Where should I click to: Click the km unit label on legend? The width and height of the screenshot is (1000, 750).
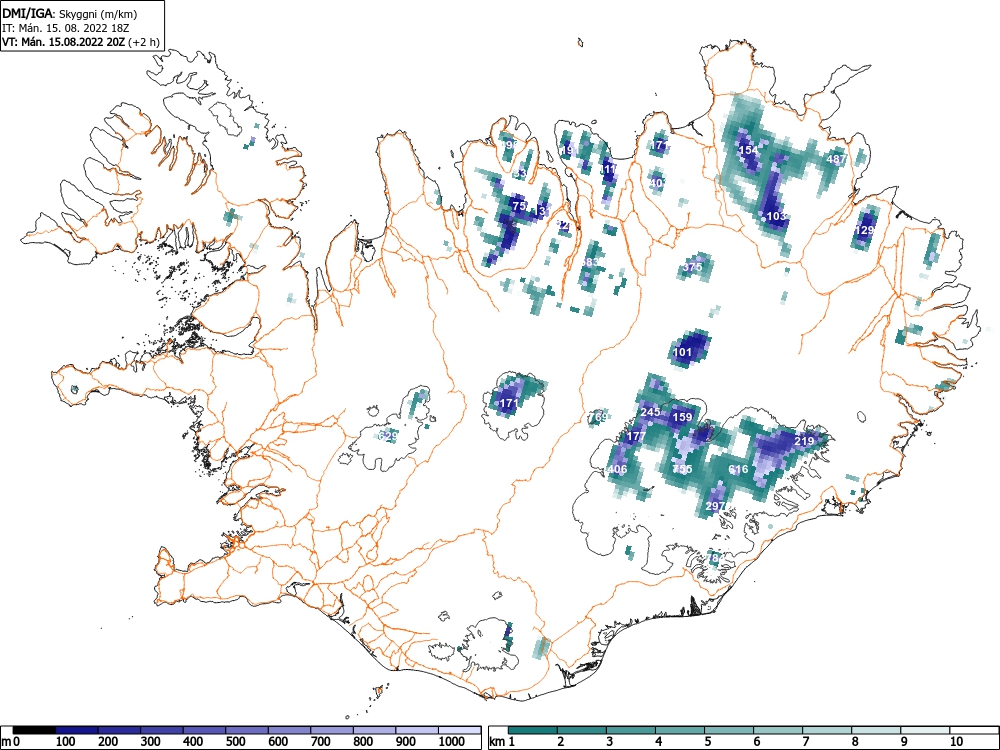pos(497,742)
